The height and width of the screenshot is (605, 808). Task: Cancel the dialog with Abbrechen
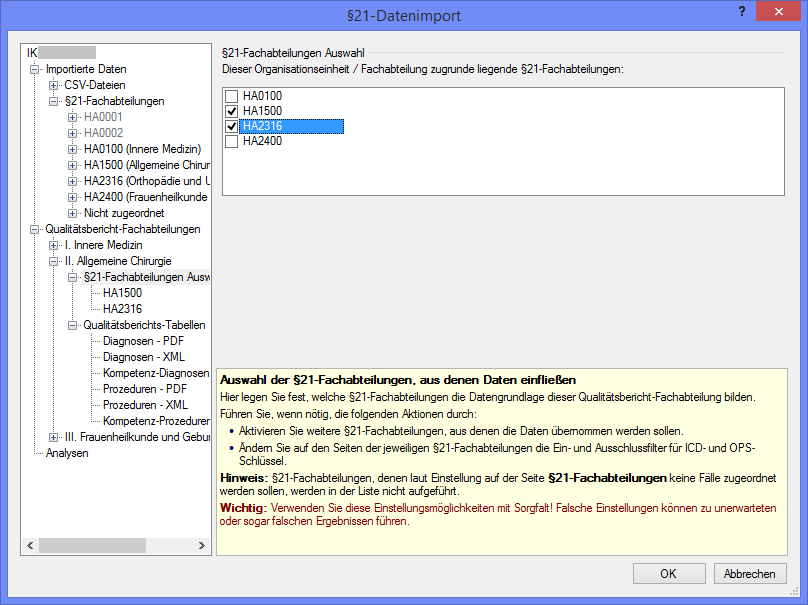[750, 573]
